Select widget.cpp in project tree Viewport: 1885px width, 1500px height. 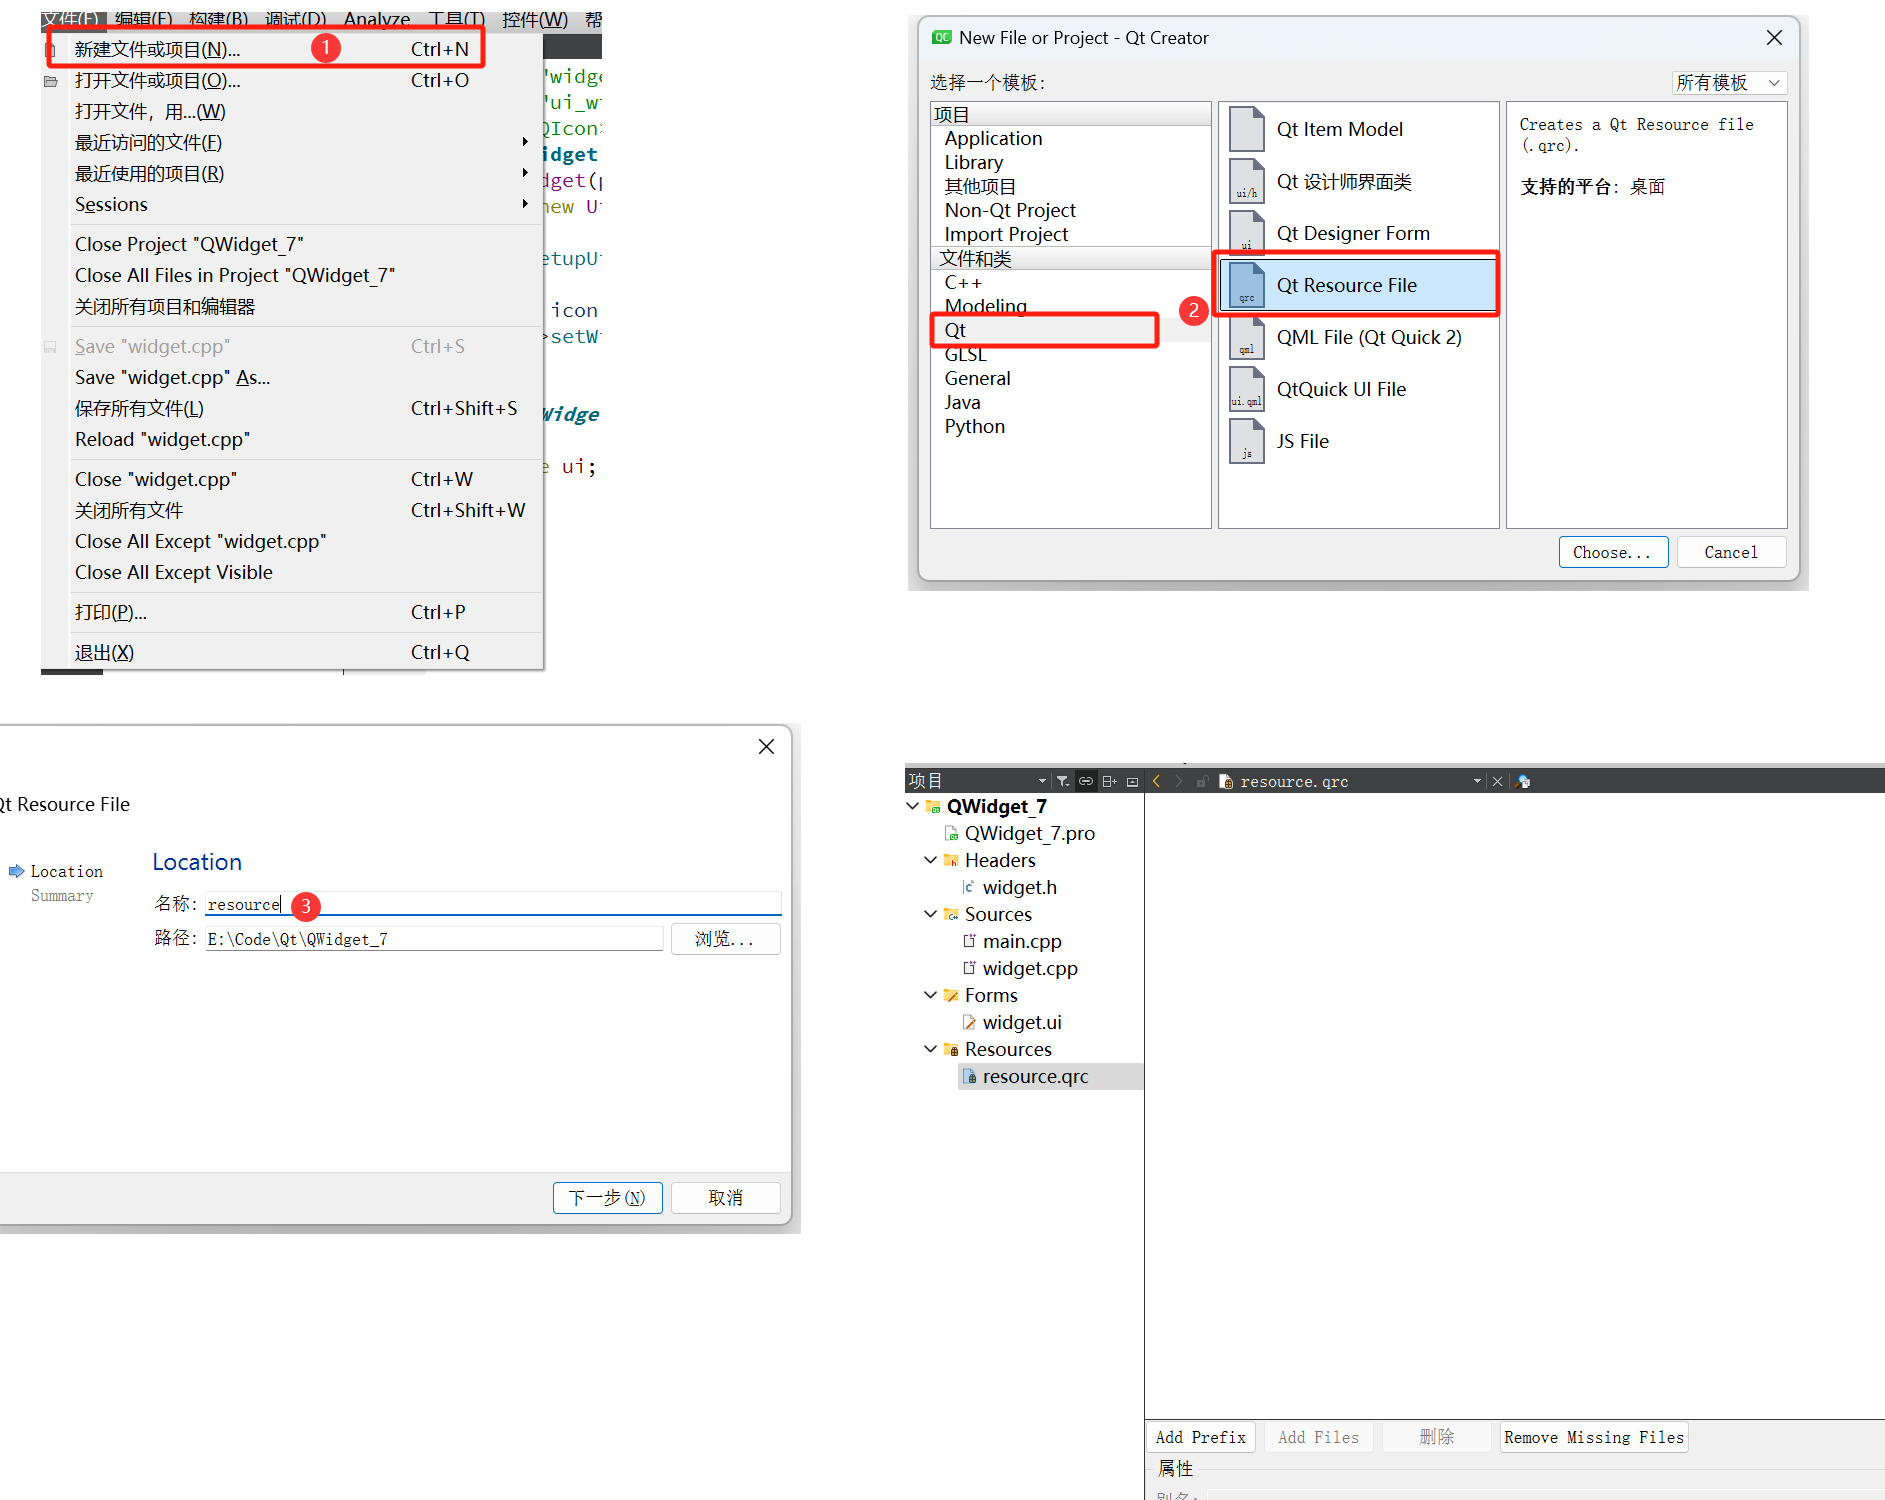coord(1030,968)
